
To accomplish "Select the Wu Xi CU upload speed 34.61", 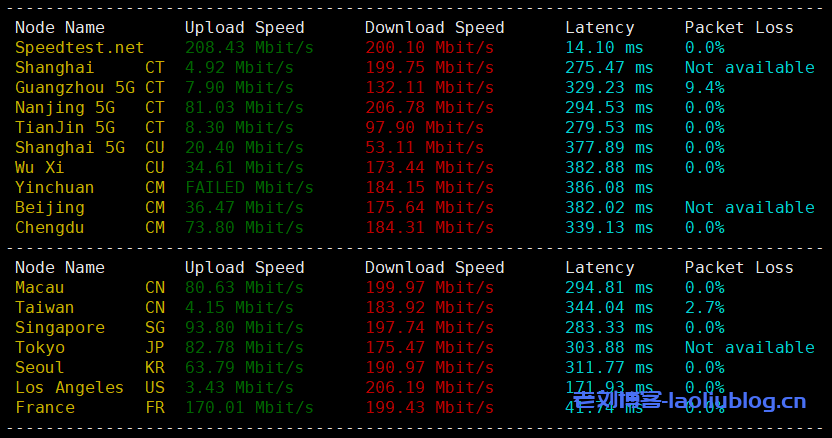I will pos(244,168).
